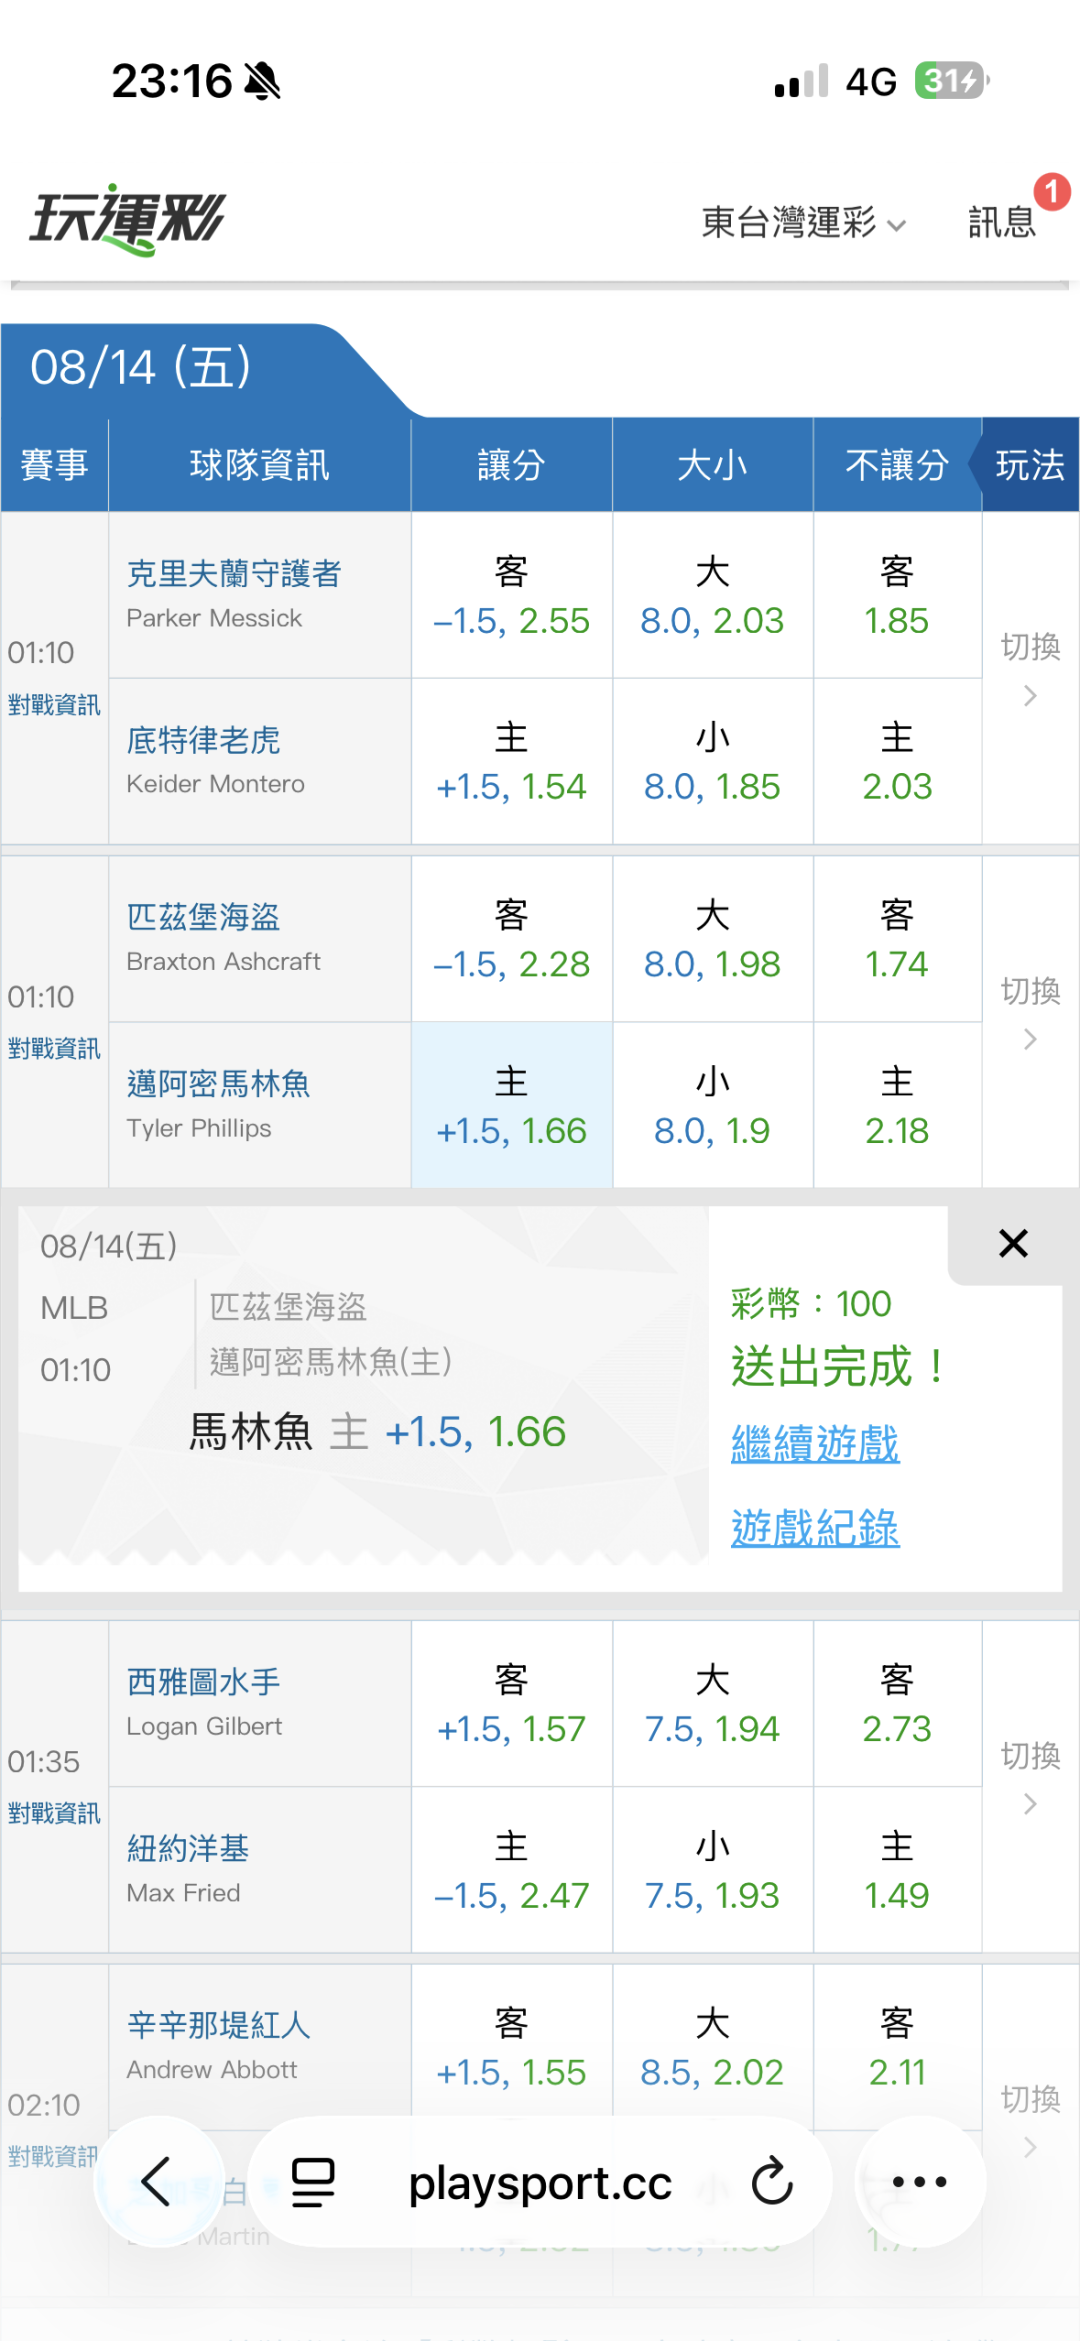The height and width of the screenshot is (2341, 1080).
Task: Open 克里夫蘭守護者 team info
Action: point(234,573)
